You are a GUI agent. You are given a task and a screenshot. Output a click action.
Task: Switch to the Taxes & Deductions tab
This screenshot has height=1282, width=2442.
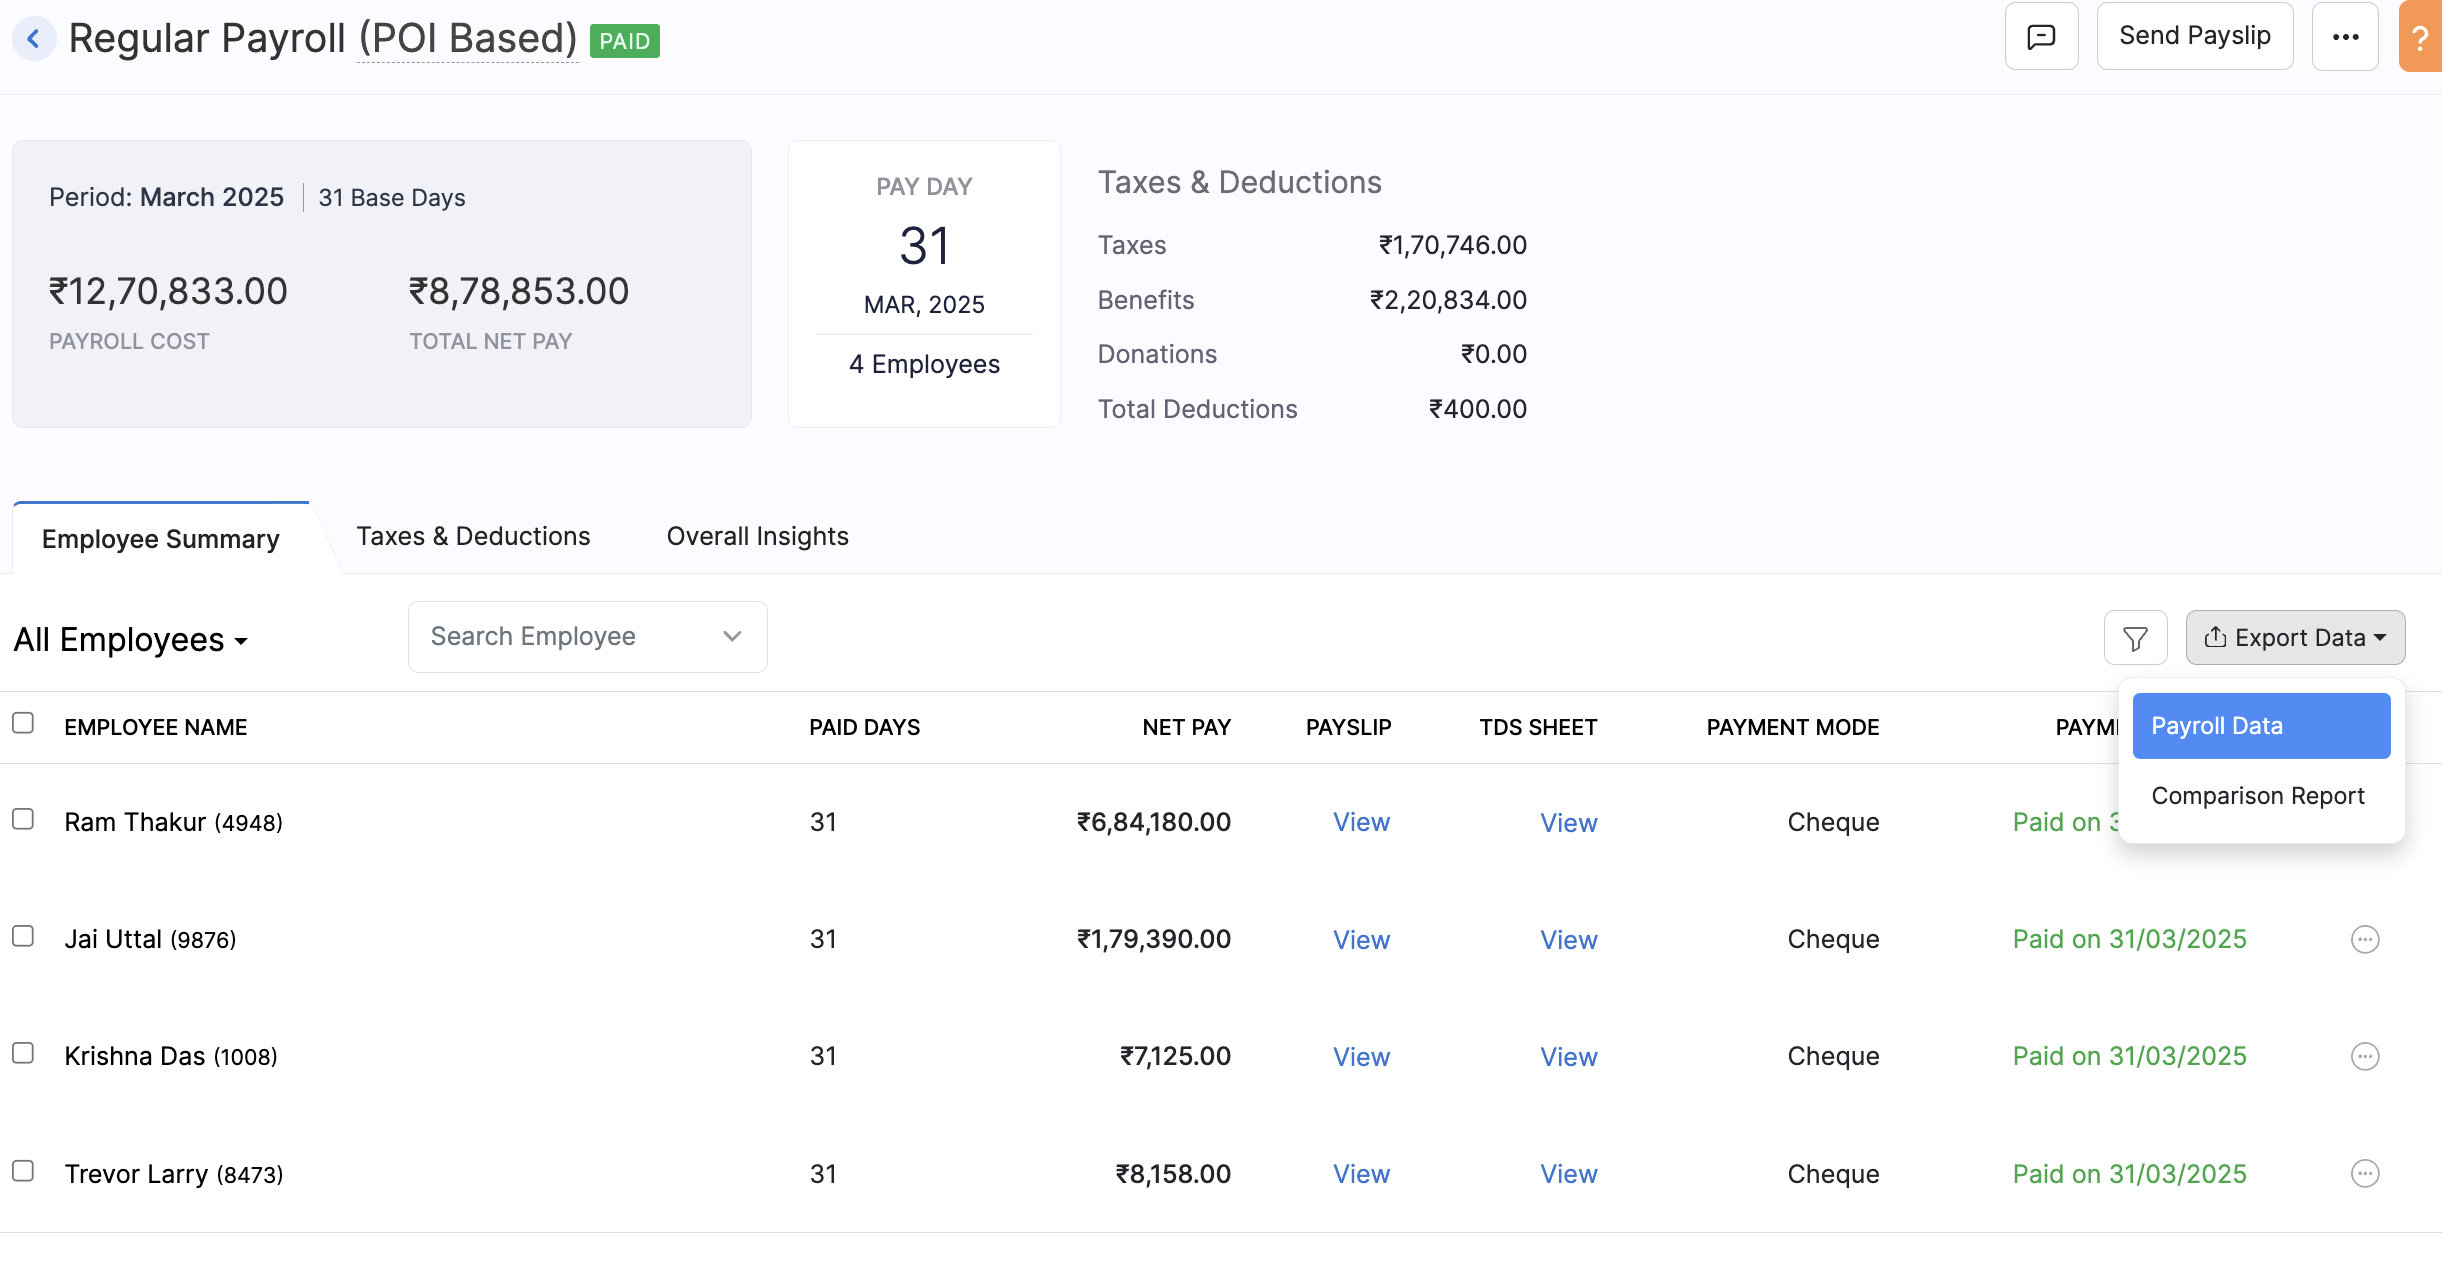pos(474,536)
